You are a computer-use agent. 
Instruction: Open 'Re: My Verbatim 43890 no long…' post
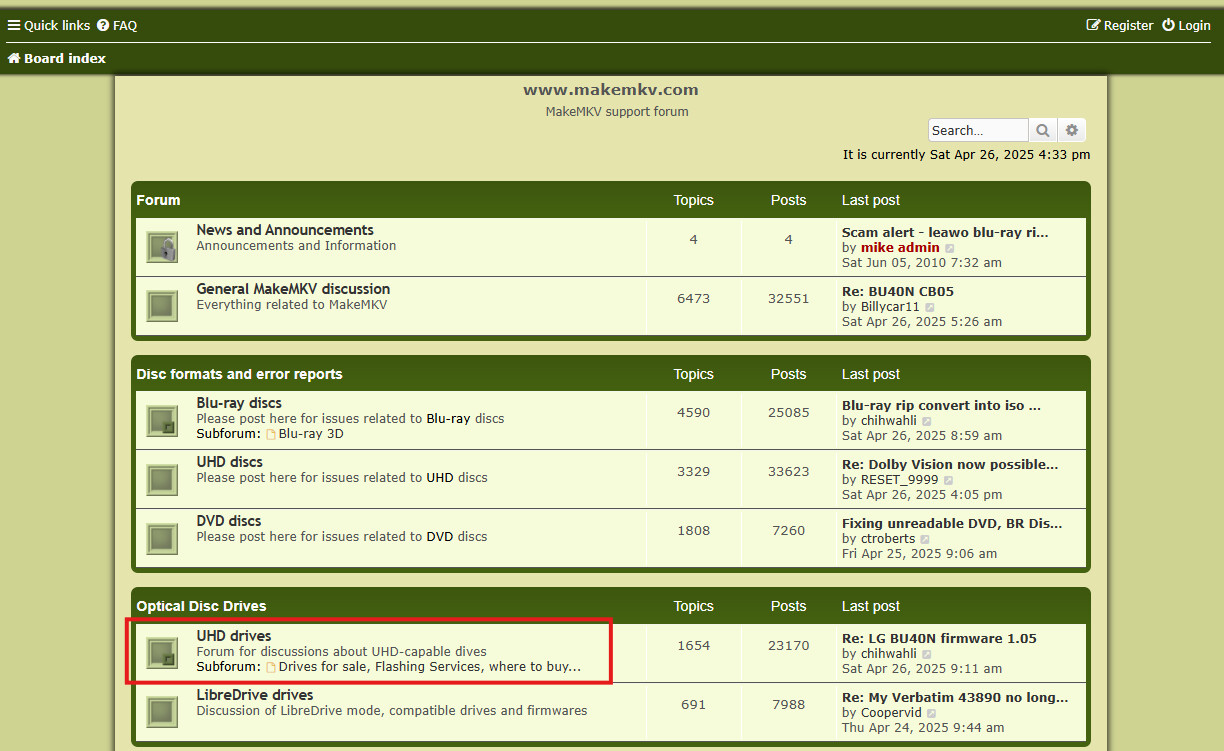point(955,697)
